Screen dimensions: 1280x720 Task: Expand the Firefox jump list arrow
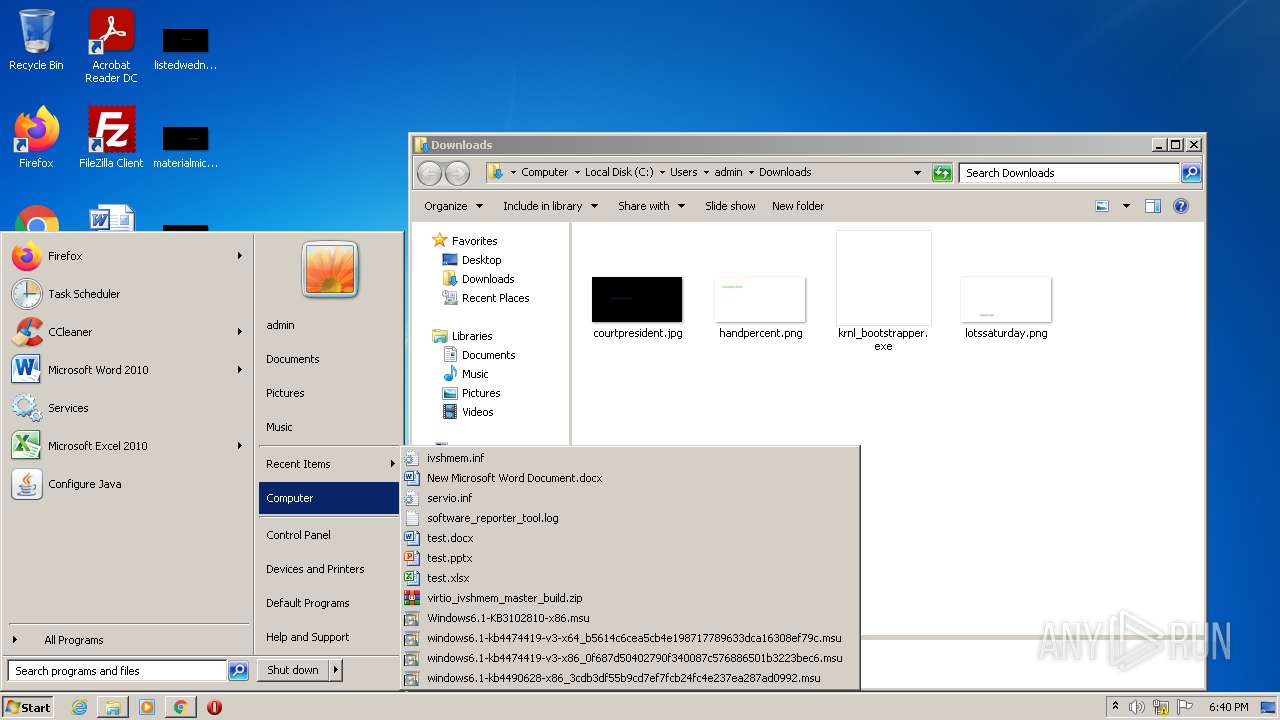pos(239,256)
